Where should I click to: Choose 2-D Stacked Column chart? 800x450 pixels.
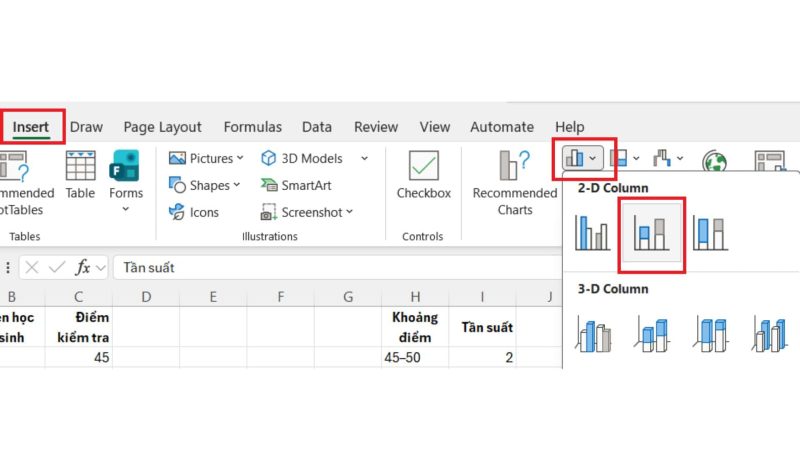pyautogui.click(x=651, y=233)
